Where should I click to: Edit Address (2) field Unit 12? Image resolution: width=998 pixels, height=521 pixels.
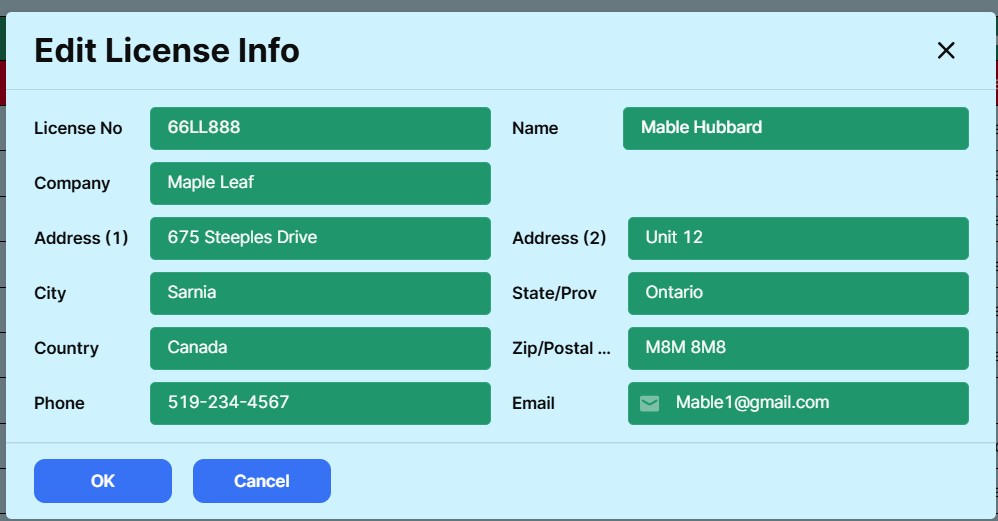(798, 239)
